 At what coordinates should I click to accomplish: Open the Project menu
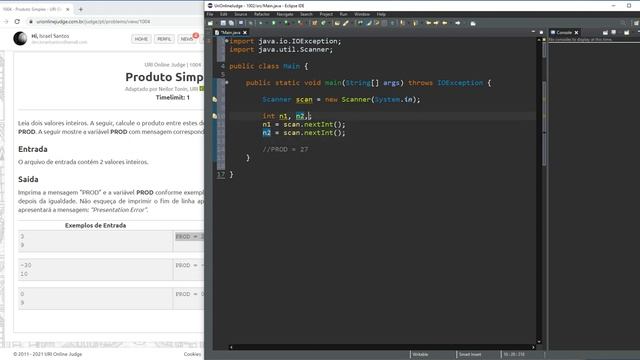tap(326, 14)
